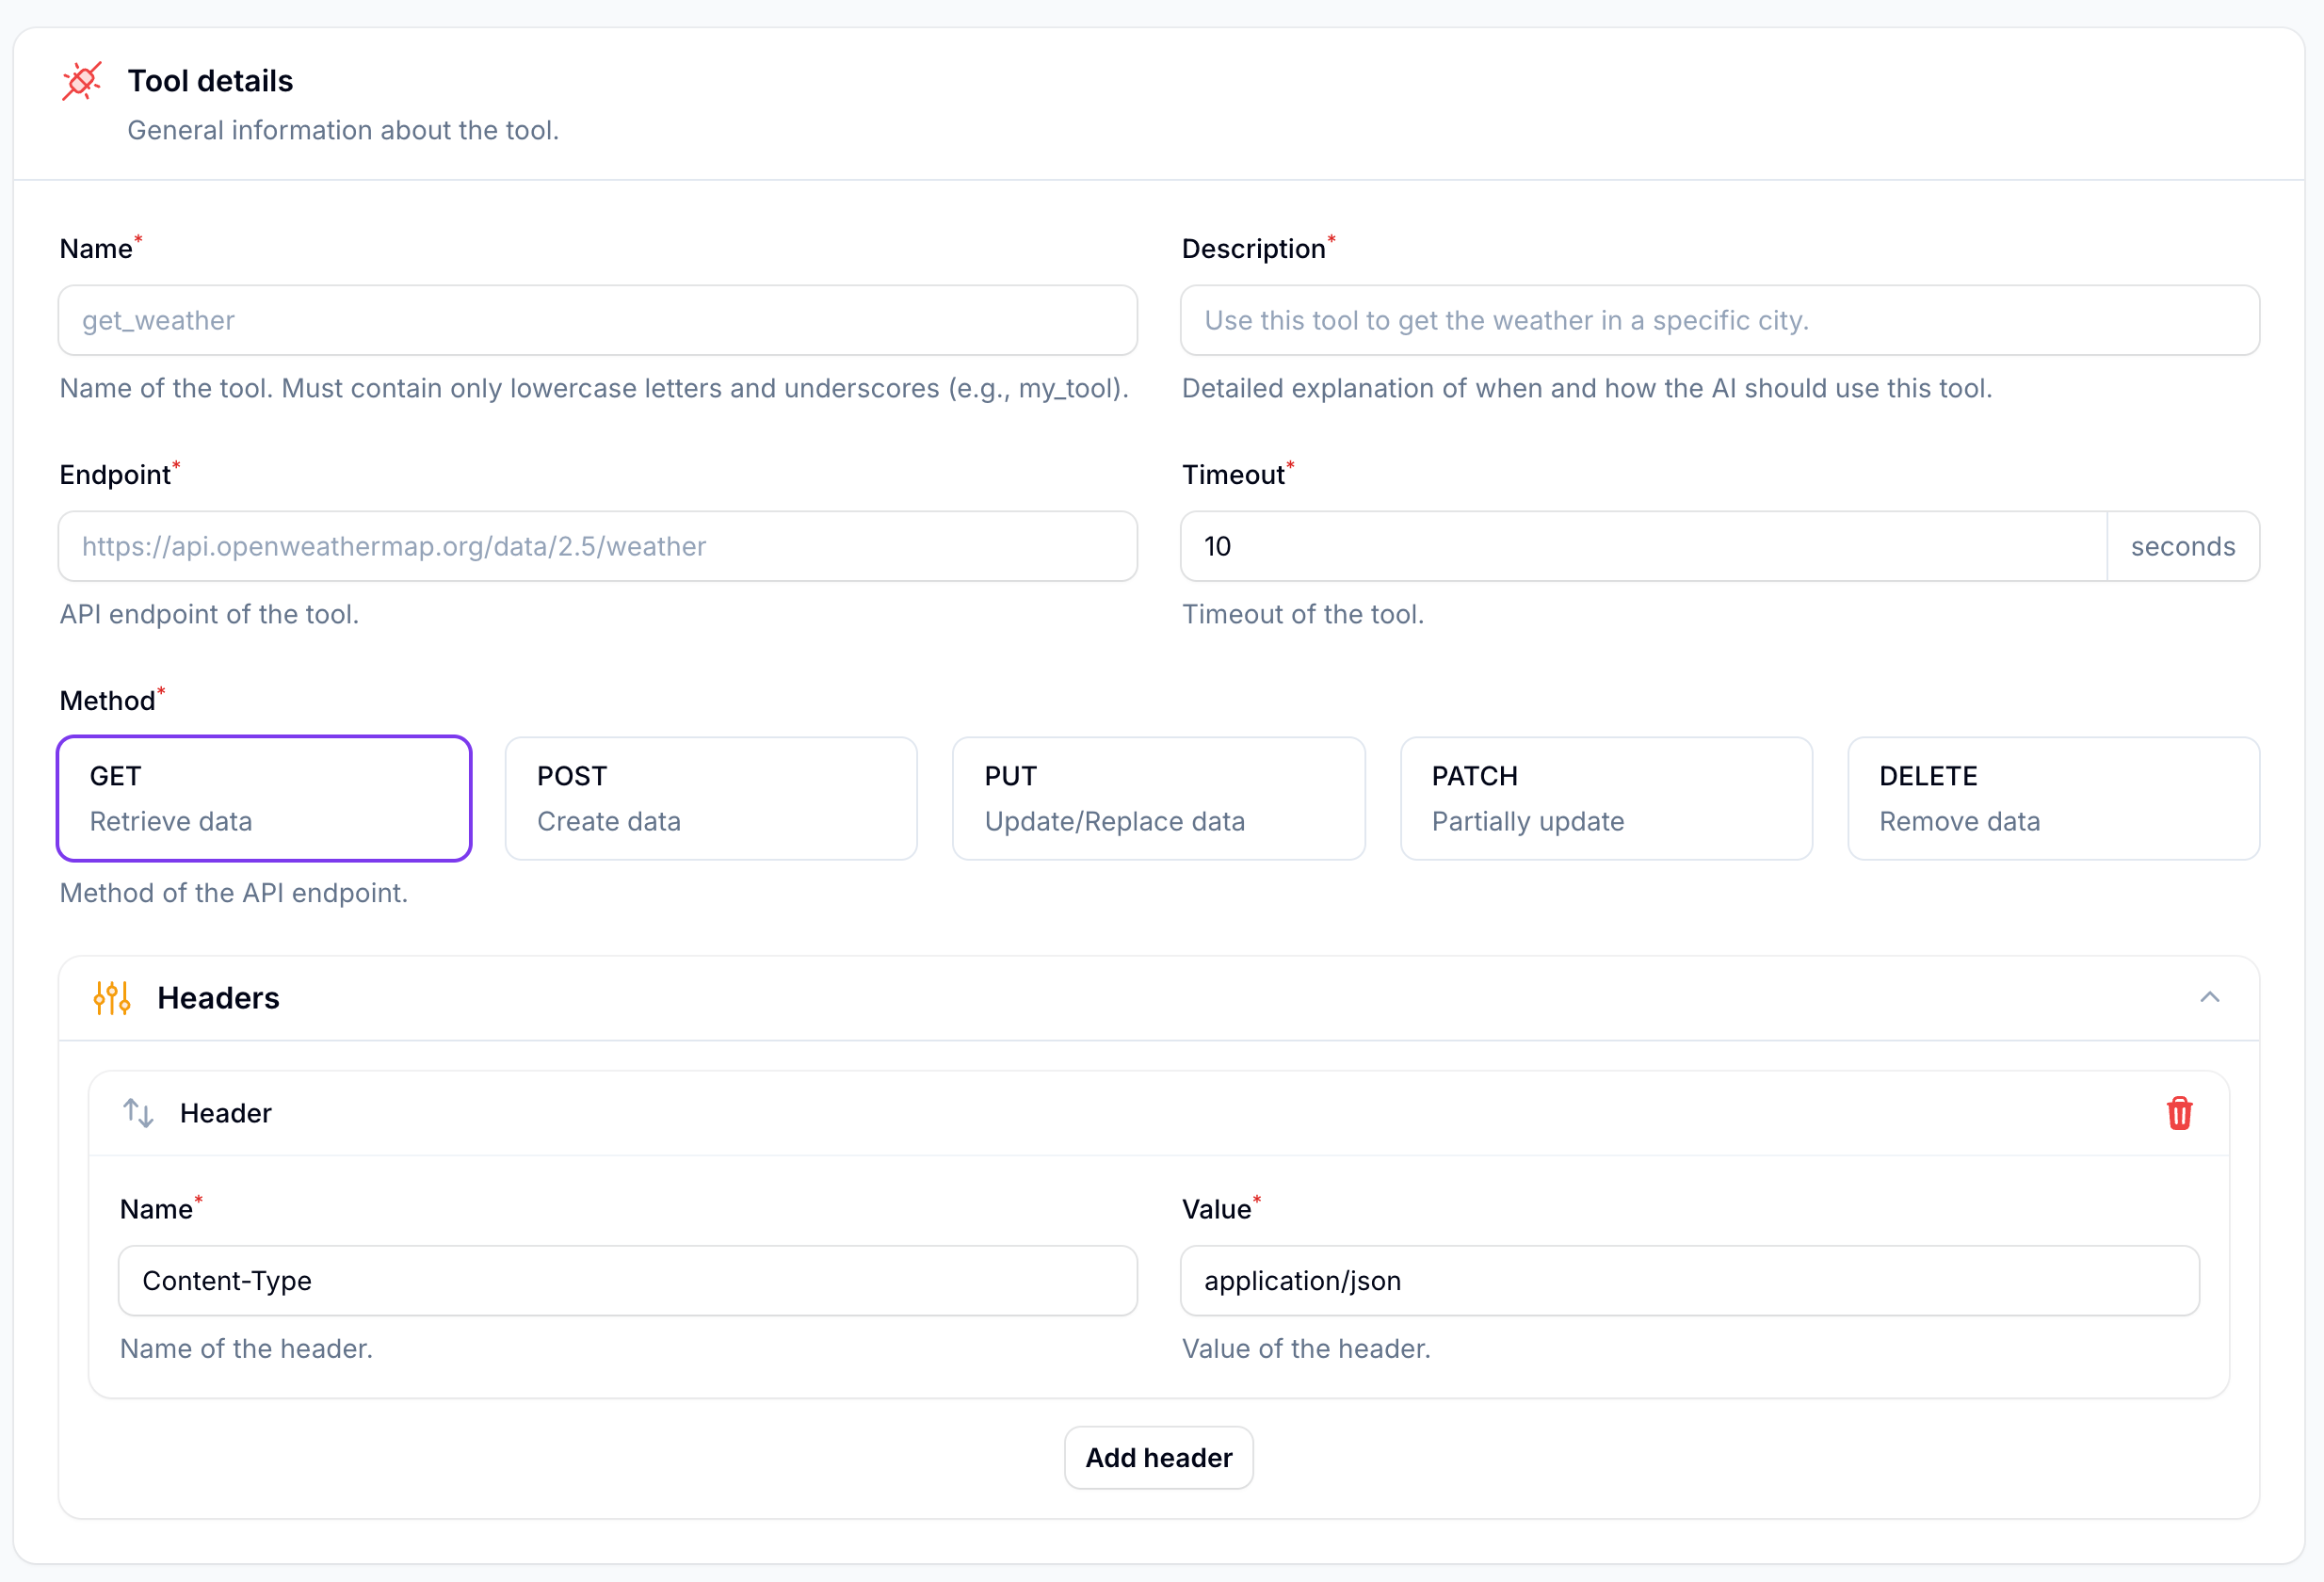Click the header Name field showing Content-Type
Screen dimensions: 2324x1582
coord(627,1280)
